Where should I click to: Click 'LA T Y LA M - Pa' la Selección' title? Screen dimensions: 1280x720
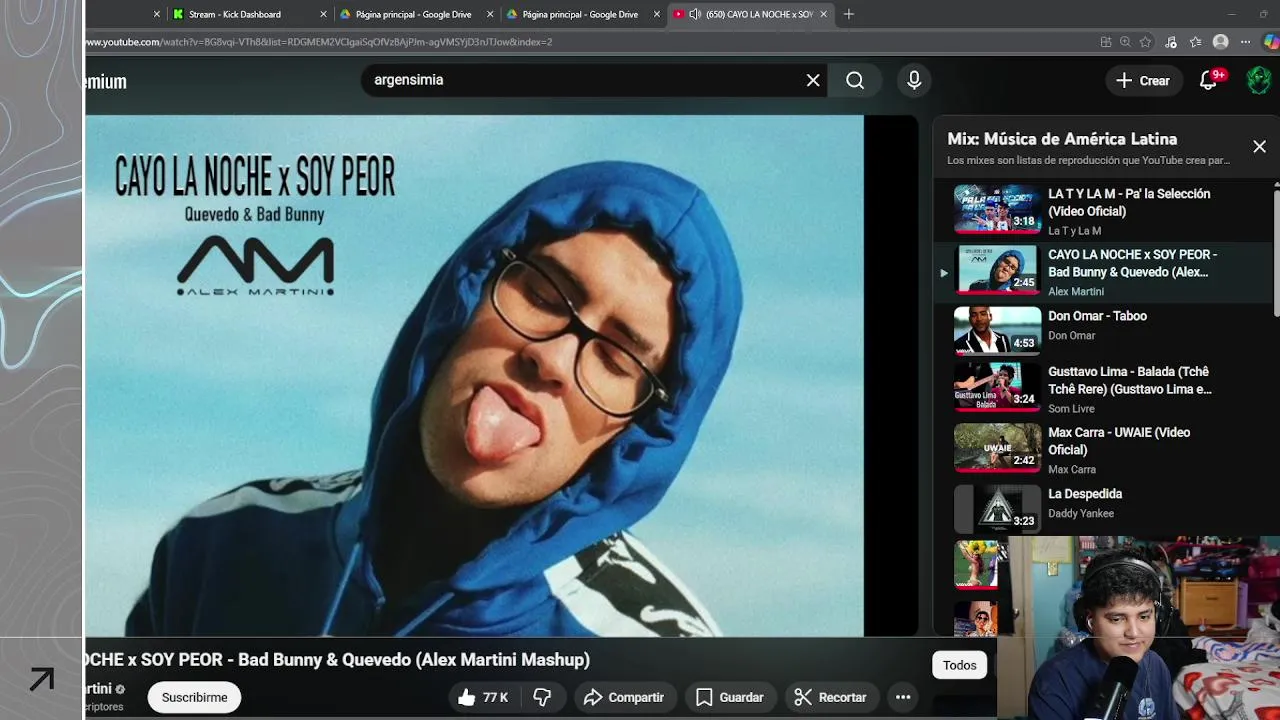tap(1129, 203)
